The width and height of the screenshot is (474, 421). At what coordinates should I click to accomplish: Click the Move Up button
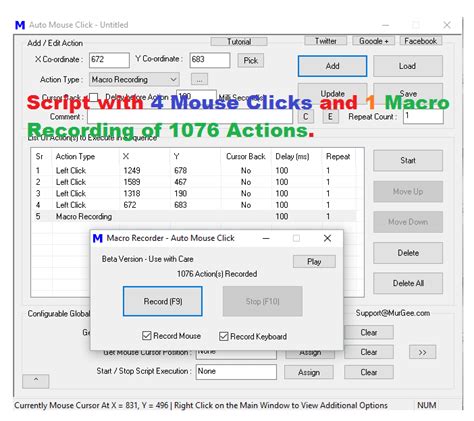pyautogui.click(x=408, y=192)
